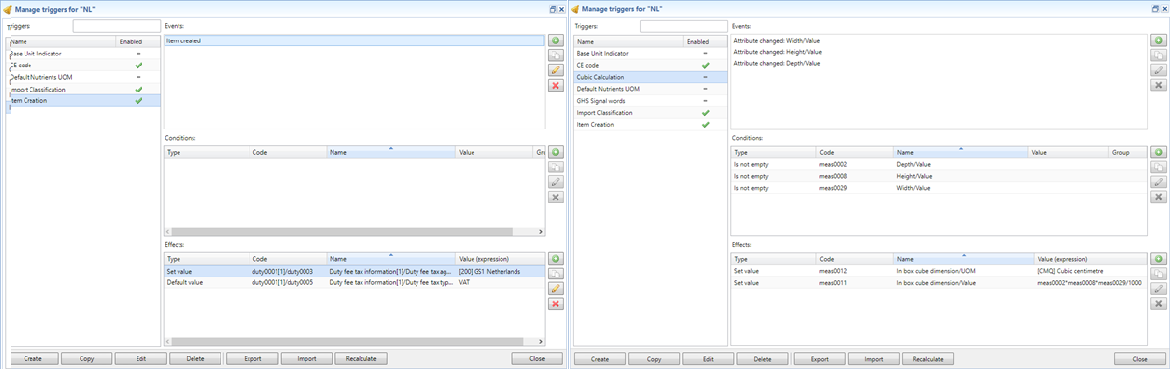Click Copy button in left window

pos(86,359)
